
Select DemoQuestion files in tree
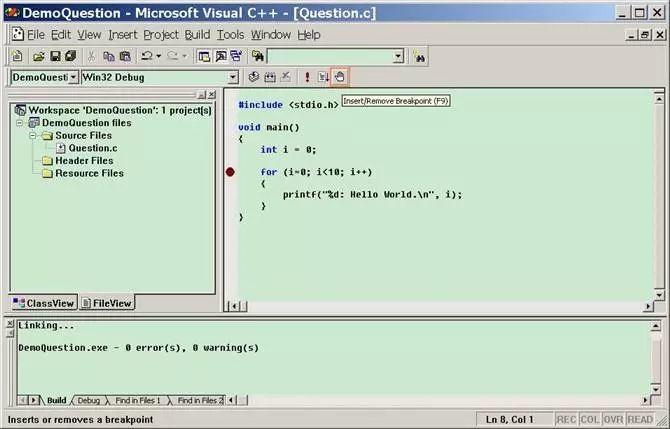86,123
